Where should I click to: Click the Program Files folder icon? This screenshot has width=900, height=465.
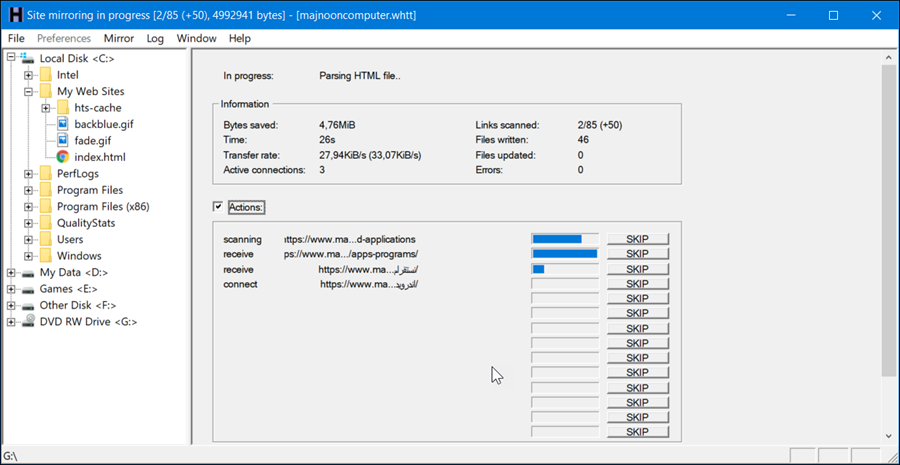point(45,190)
